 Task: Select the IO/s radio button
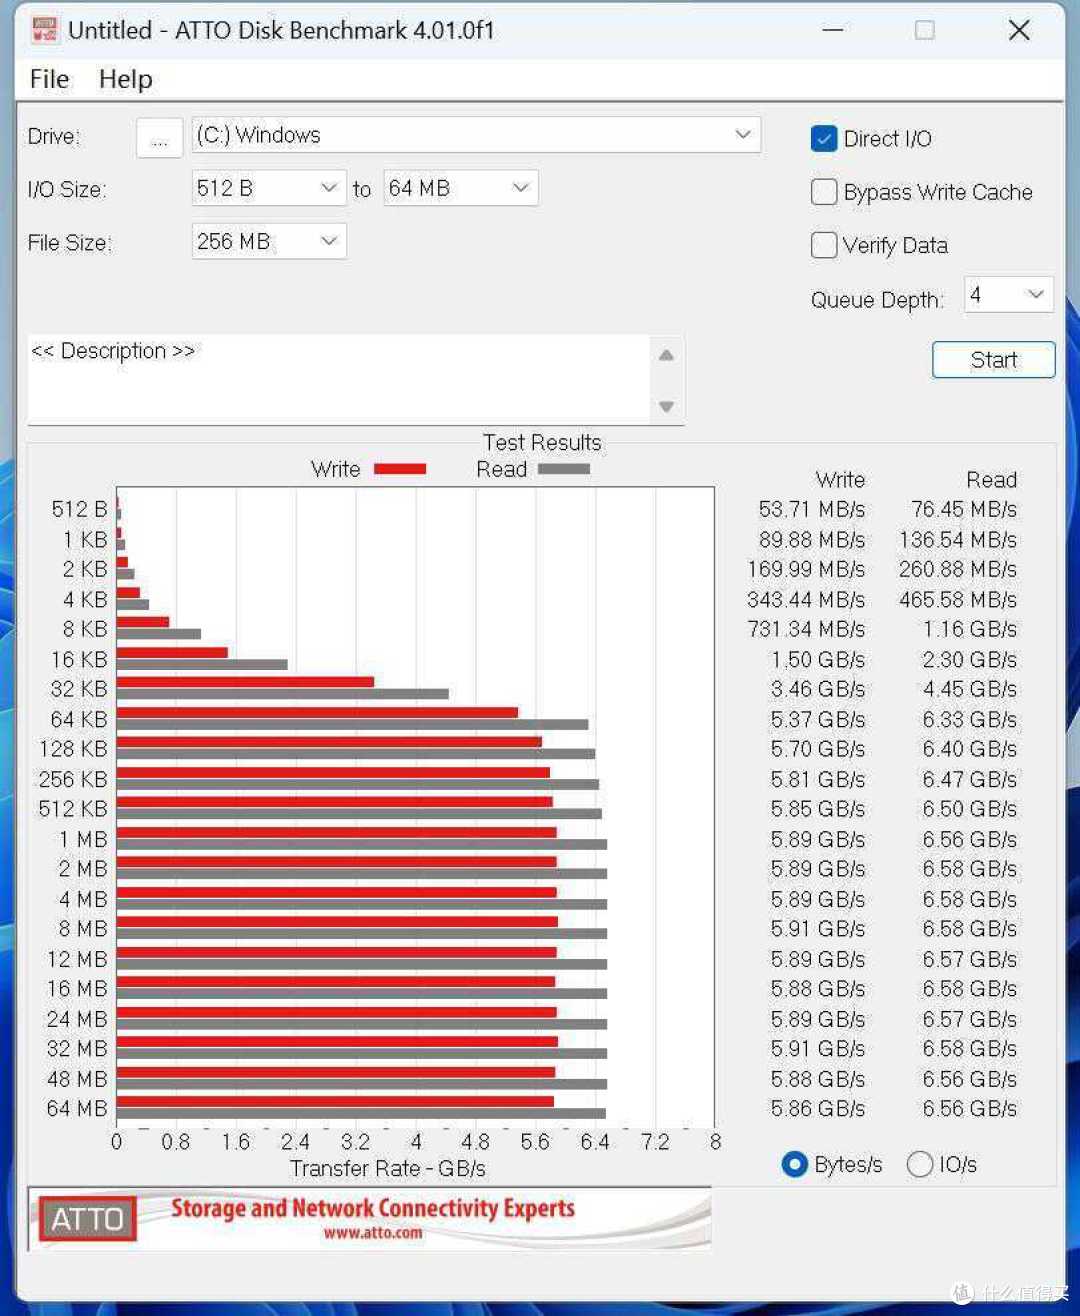click(x=919, y=1164)
